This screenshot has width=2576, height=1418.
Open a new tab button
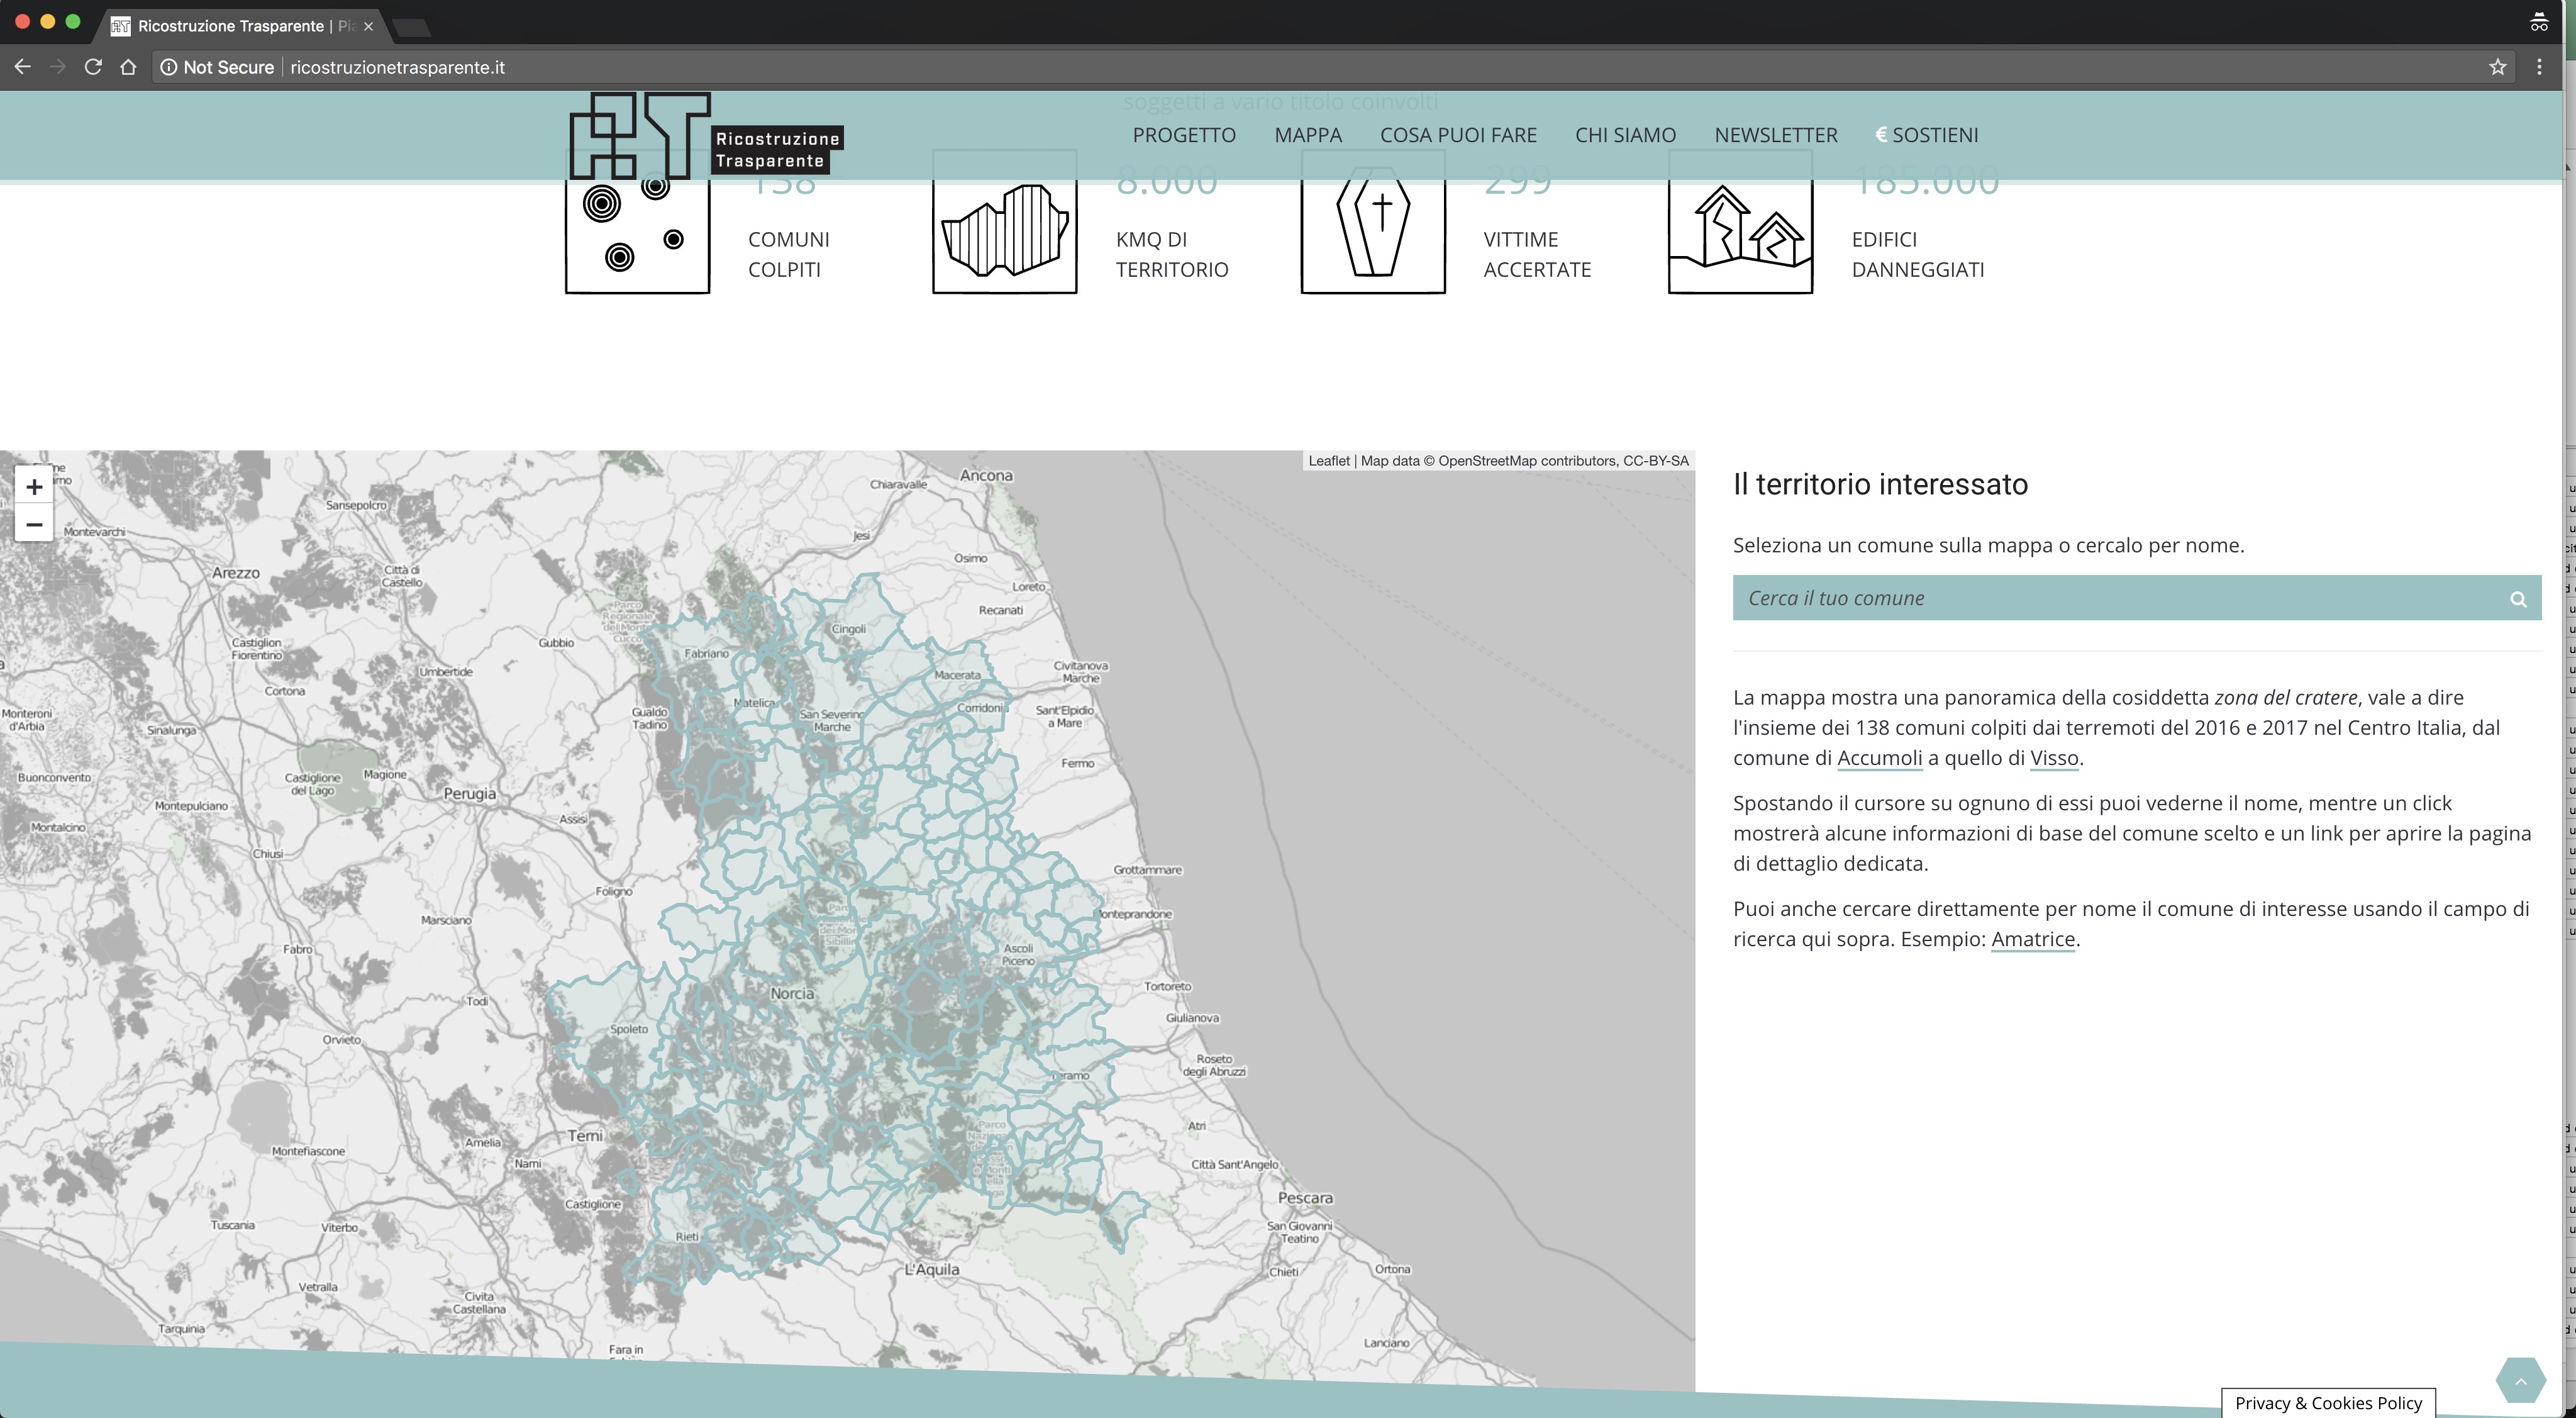point(411,27)
